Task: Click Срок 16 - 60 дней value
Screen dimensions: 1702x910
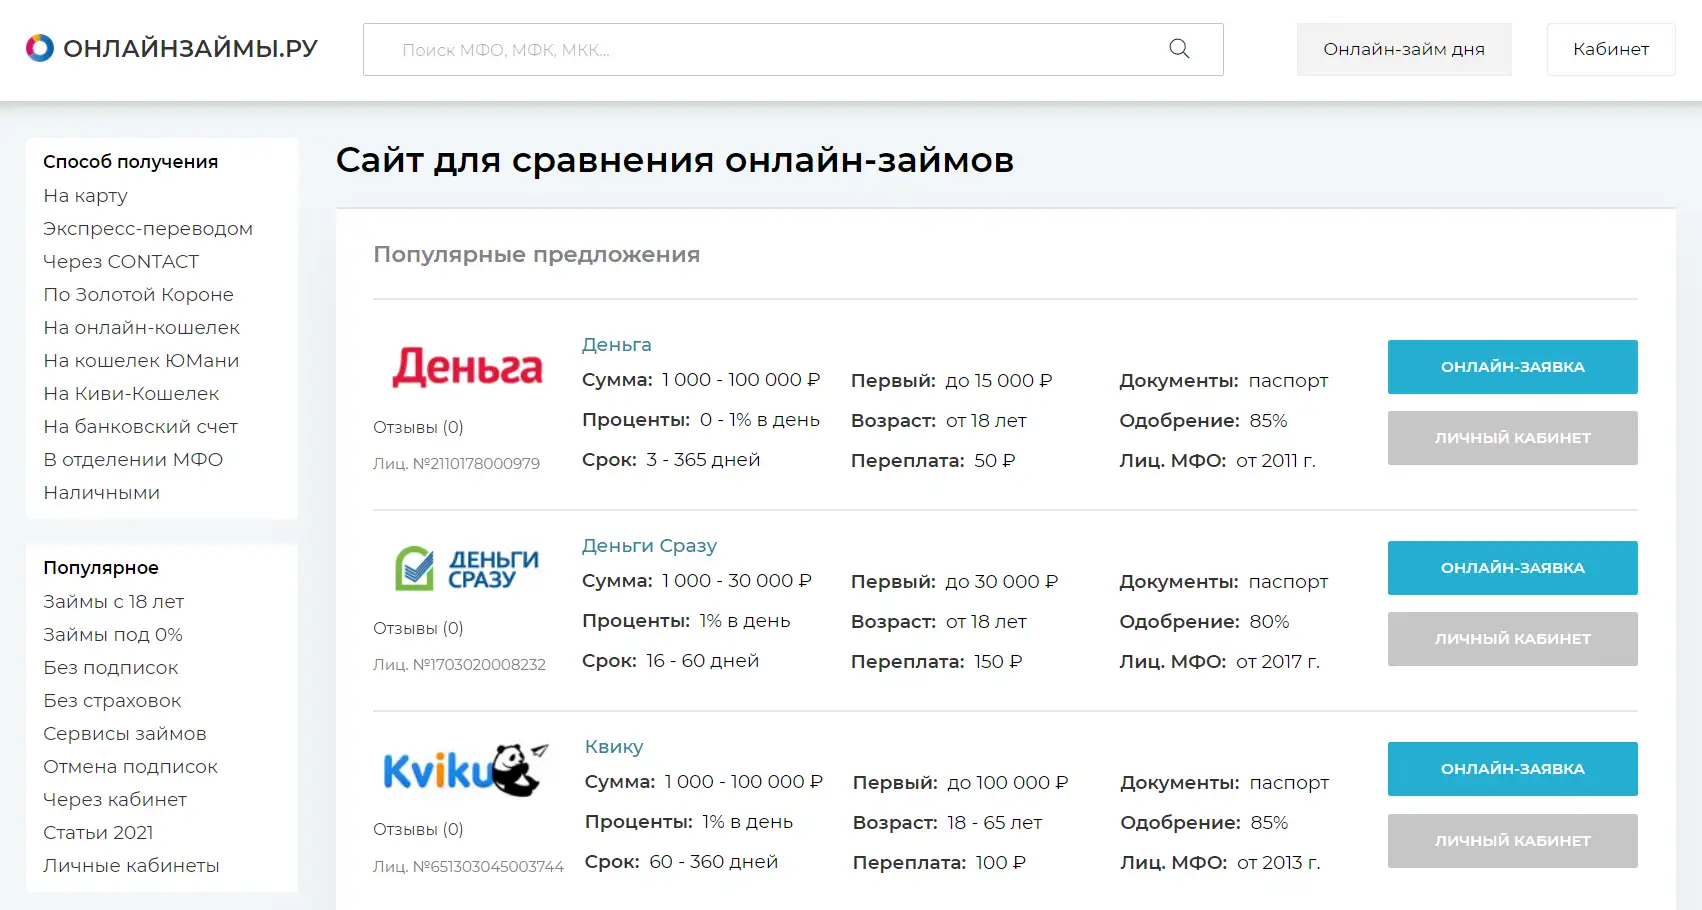Action: coord(670,661)
